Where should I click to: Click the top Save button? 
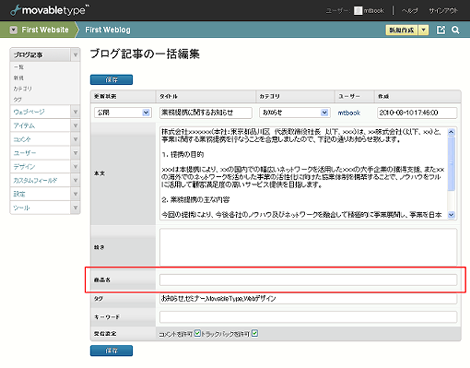[x=111, y=80]
